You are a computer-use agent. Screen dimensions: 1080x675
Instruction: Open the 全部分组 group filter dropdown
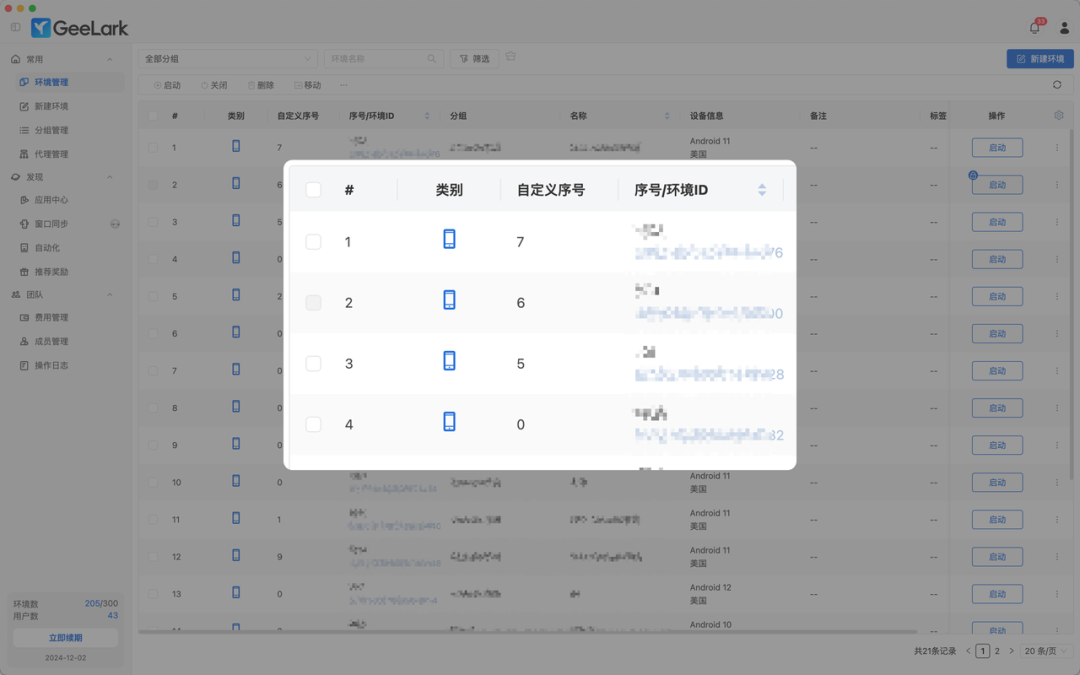click(x=226, y=58)
